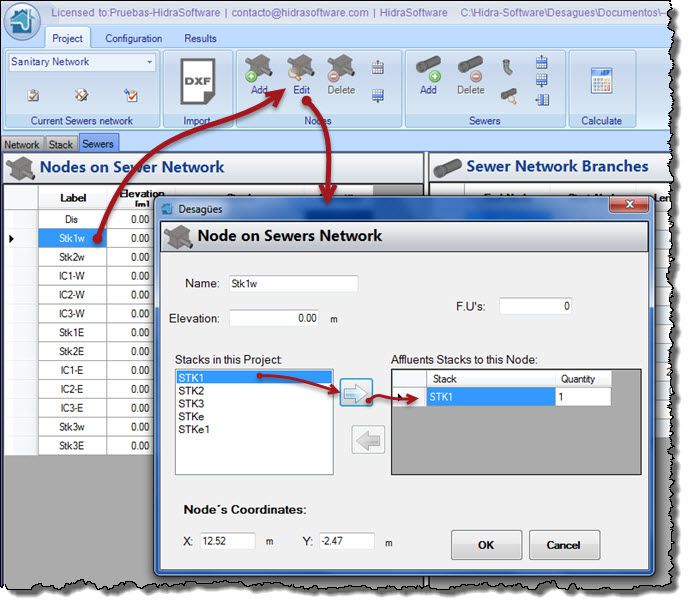The height and width of the screenshot is (605, 690).
Task: Click the edit pipe icon in Sewers group
Action: point(509,95)
